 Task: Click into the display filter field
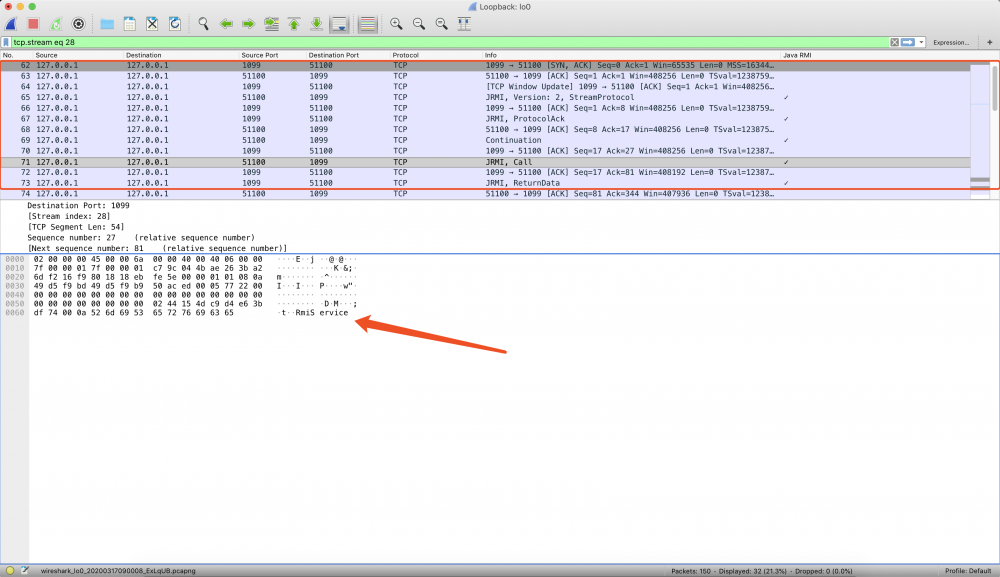[x=450, y=42]
